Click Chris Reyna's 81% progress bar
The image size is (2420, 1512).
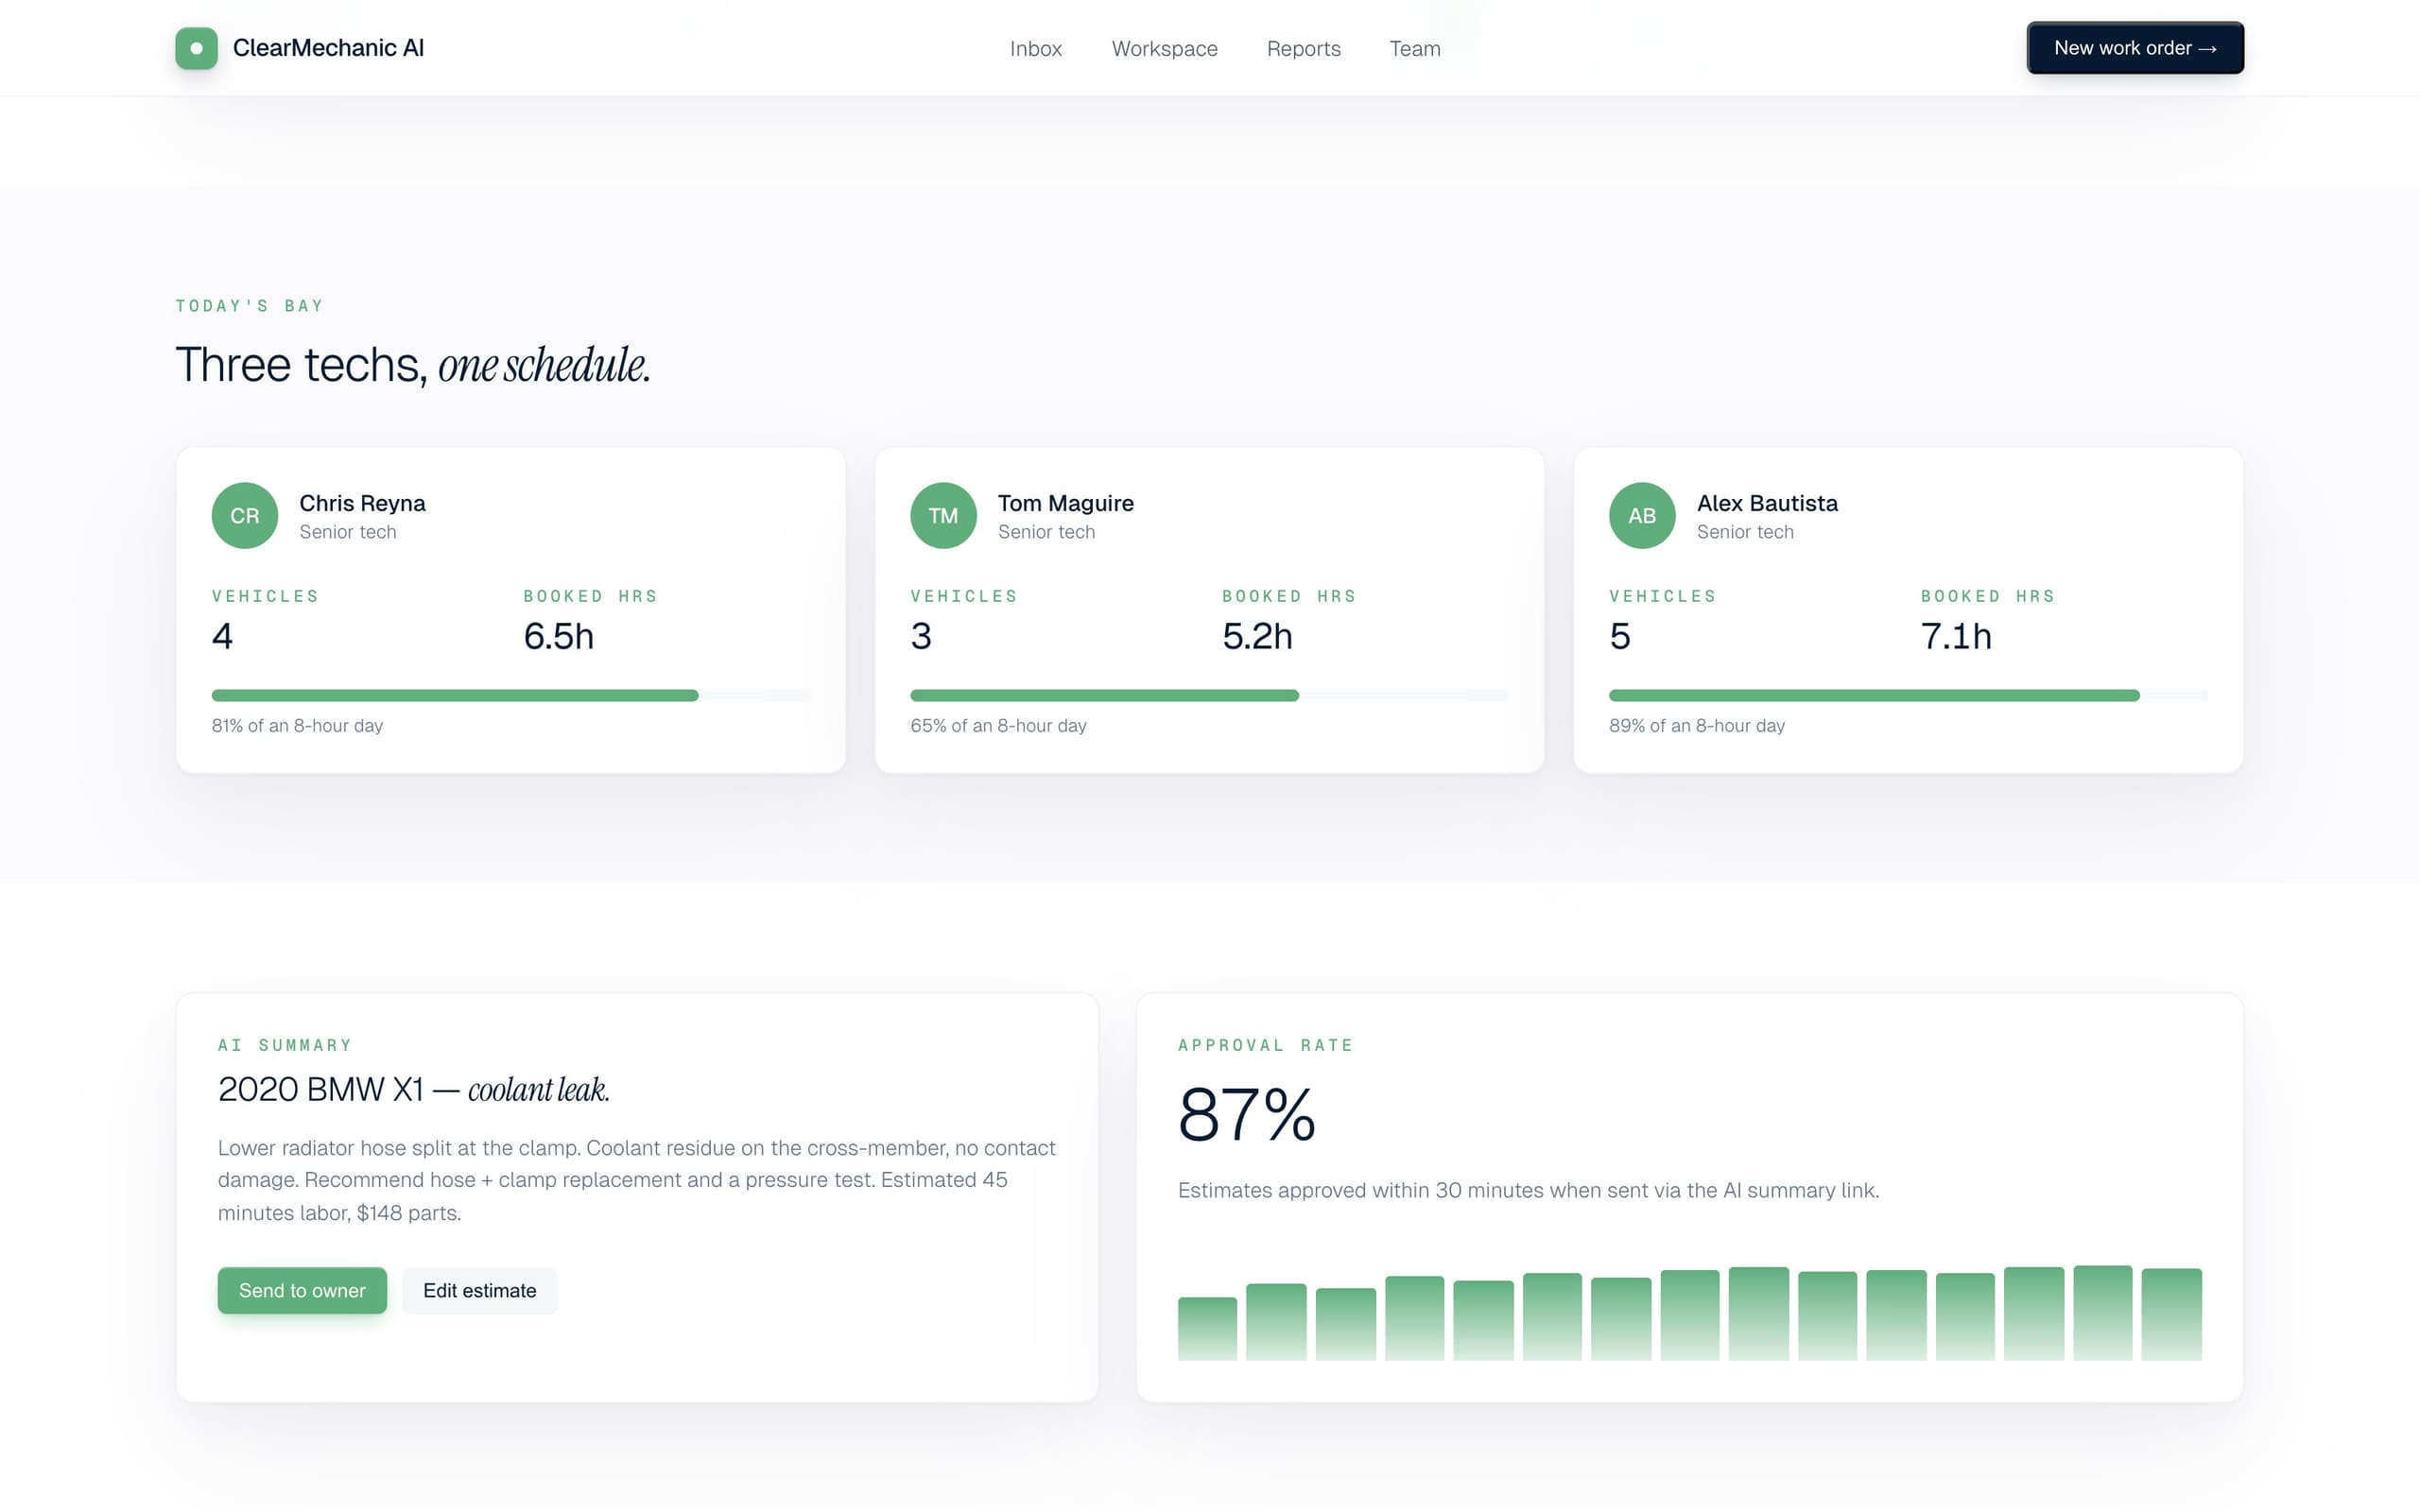510,695
